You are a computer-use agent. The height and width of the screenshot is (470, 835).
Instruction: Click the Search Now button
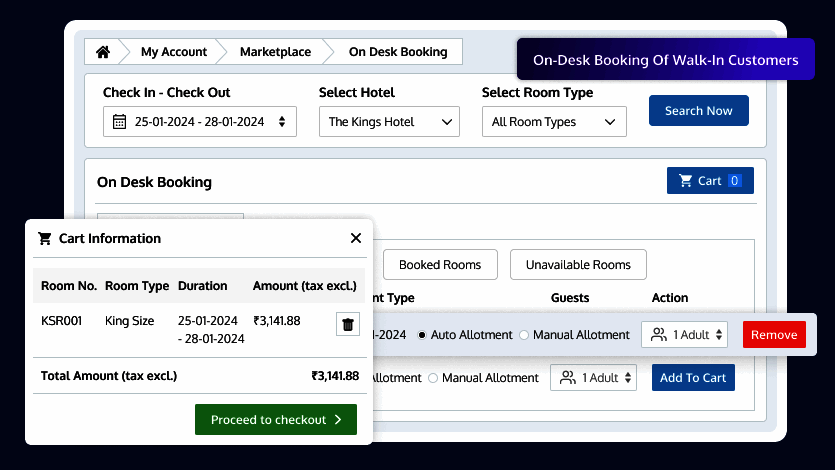coord(698,111)
